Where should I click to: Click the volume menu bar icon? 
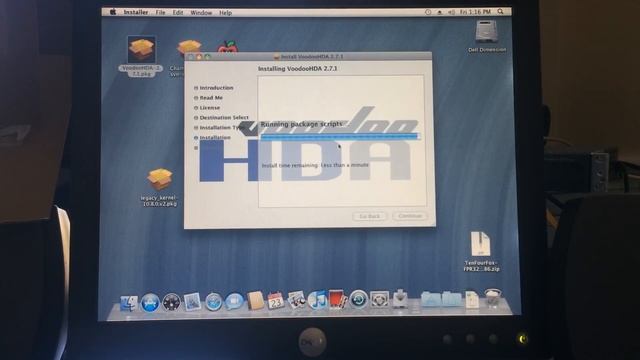coord(451,12)
